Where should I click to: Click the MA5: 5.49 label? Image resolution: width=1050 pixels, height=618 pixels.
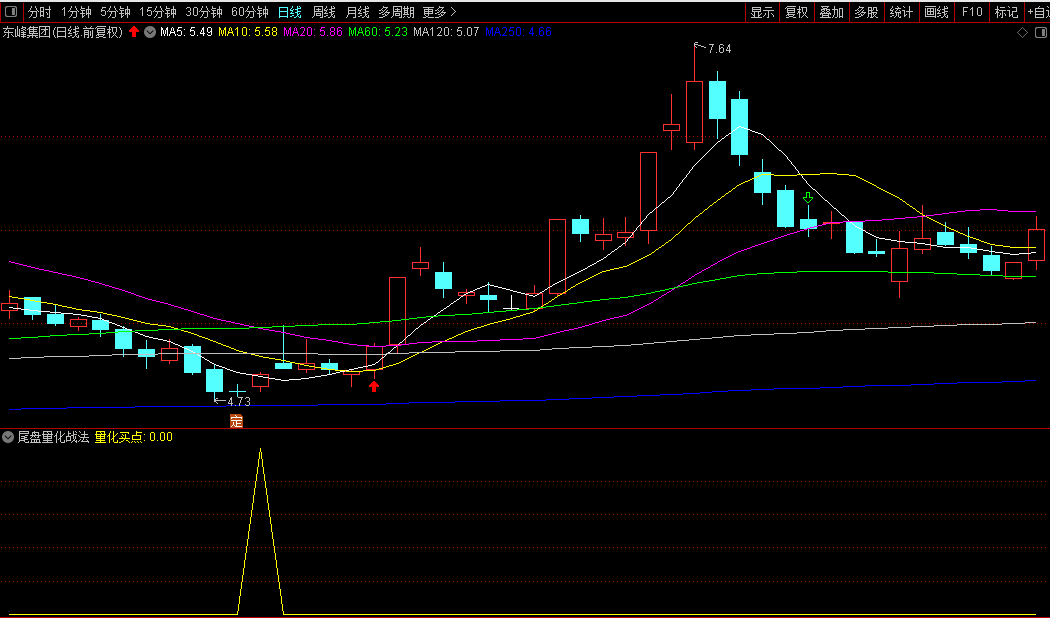tap(186, 31)
